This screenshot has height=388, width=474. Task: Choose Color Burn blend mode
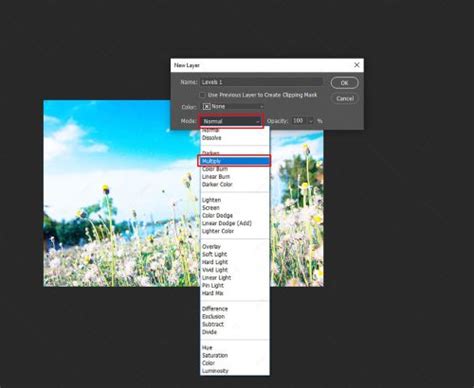point(235,169)
